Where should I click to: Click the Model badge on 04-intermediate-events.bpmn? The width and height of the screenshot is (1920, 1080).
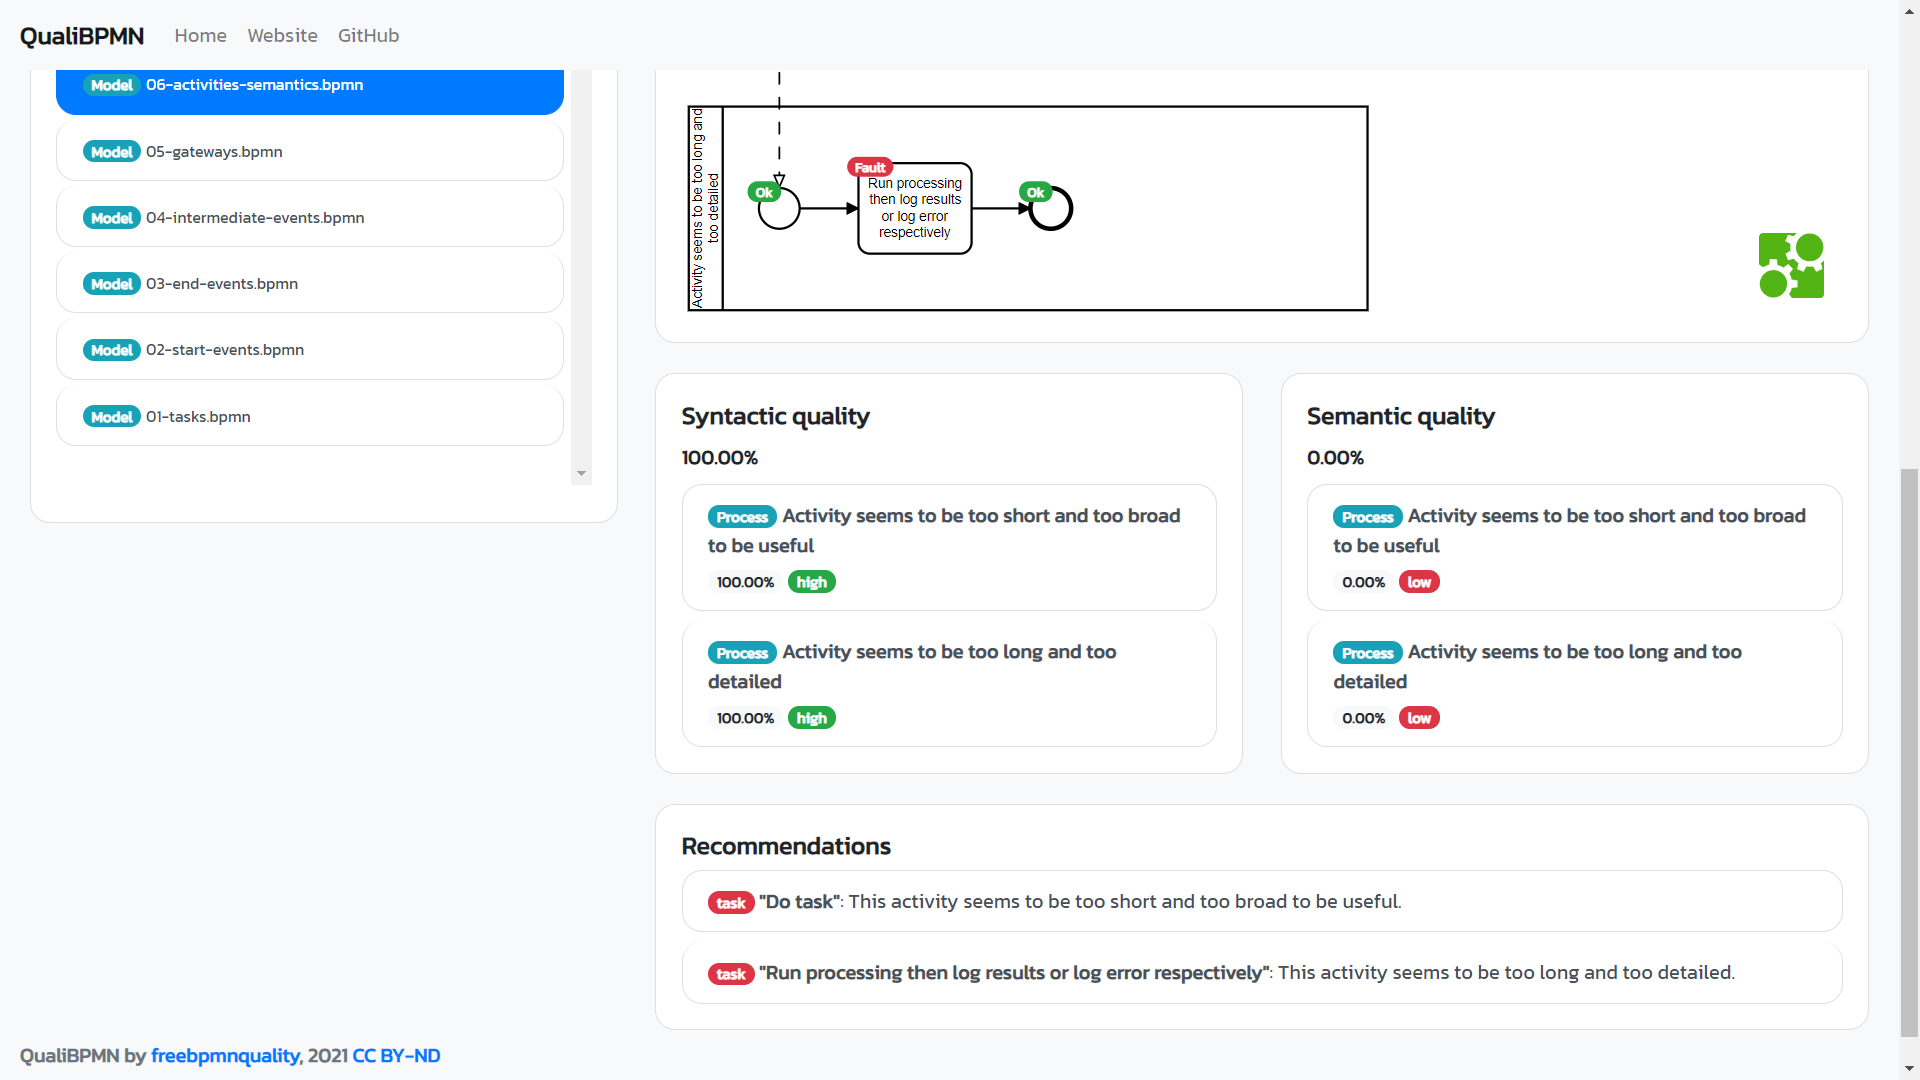coord(111,217)
